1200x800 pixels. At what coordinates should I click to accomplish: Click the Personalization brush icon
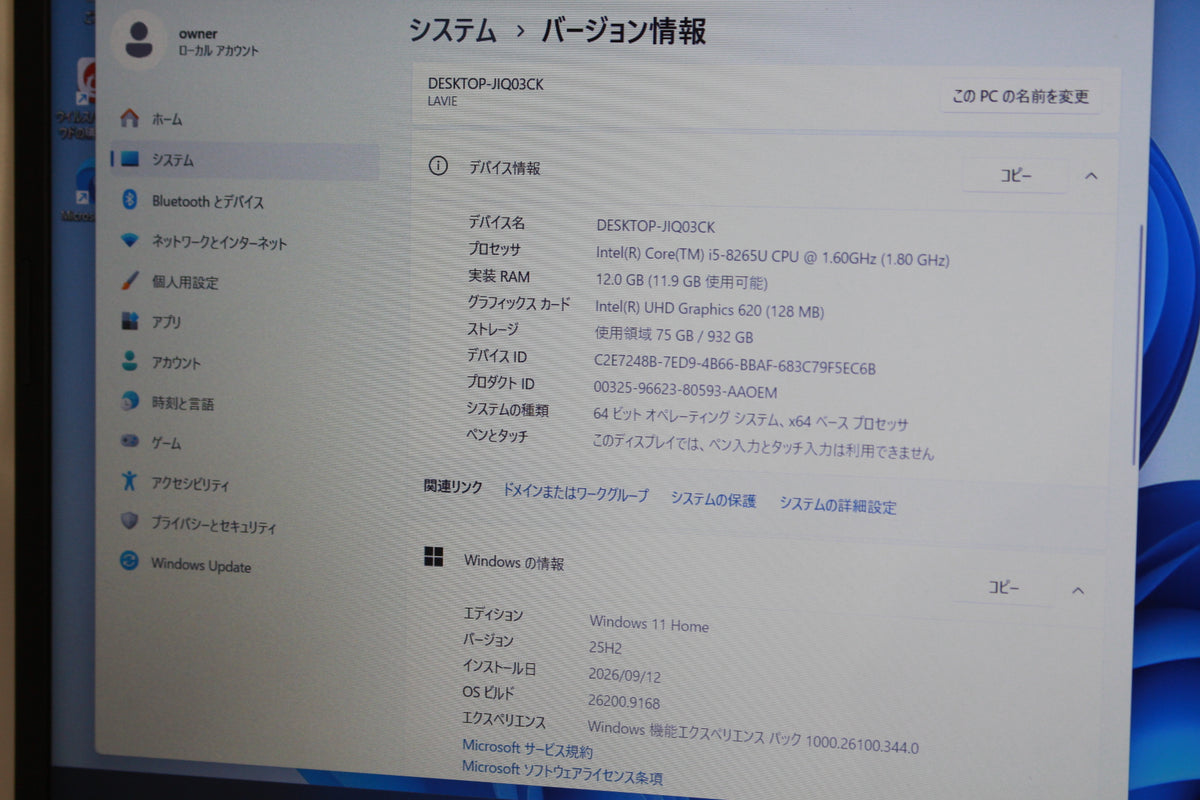click(x=130, y=281)
